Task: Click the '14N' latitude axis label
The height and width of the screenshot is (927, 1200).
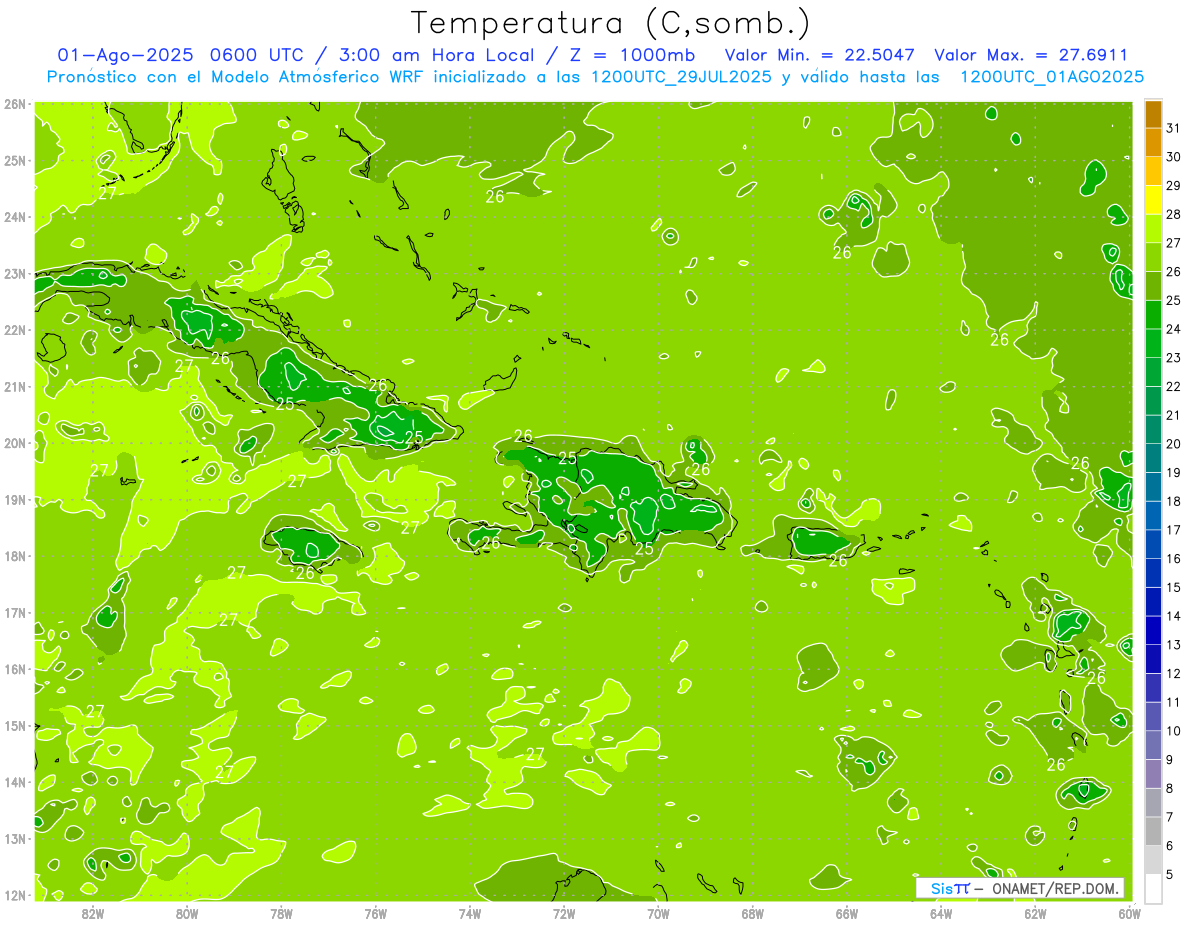Action: tap(15, 782)
